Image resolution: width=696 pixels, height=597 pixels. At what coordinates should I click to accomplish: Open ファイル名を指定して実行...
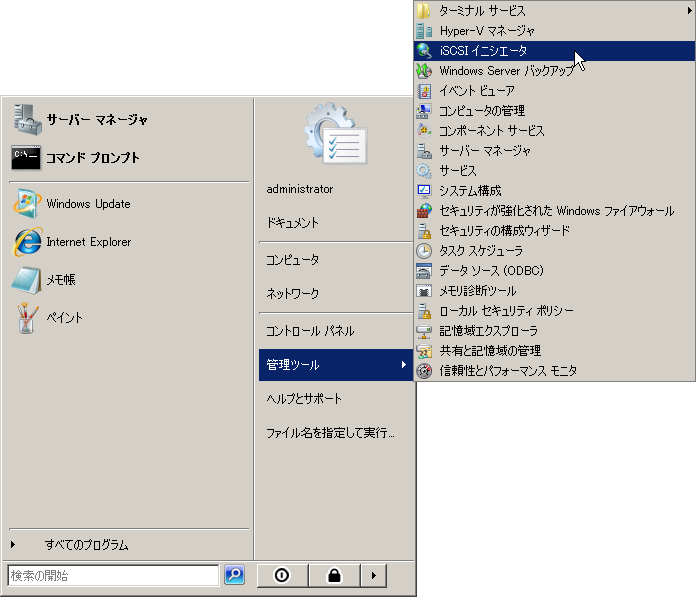coord(330,433)
